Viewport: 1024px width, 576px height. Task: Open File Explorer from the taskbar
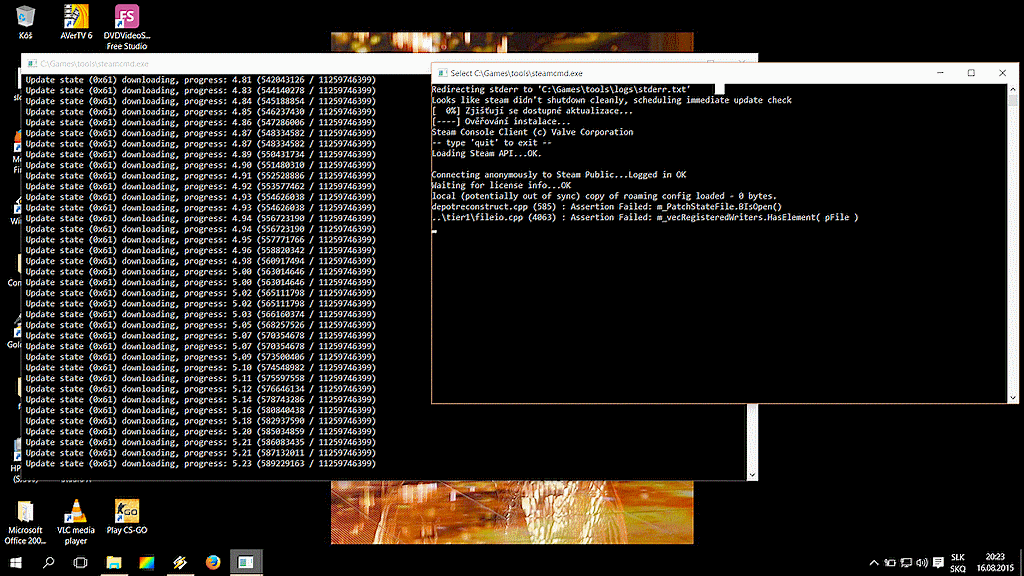(x=114, y=562)
